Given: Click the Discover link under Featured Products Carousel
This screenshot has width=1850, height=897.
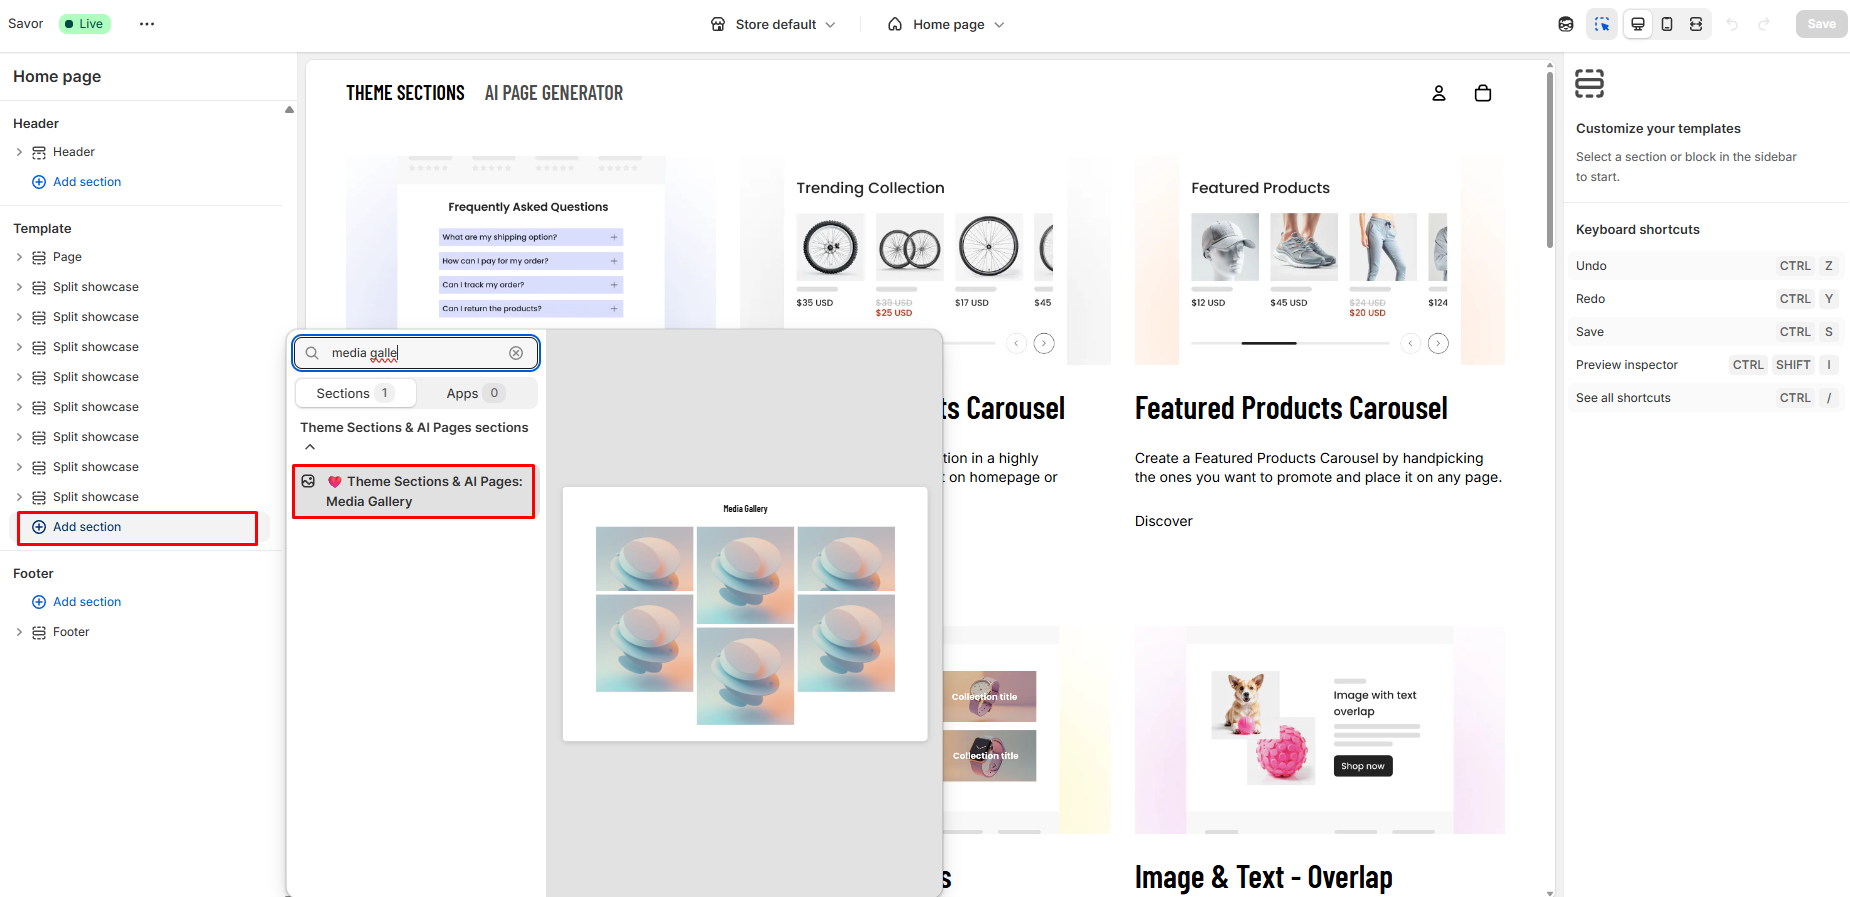Looking at the screenshot, I should pos(1163,521).
